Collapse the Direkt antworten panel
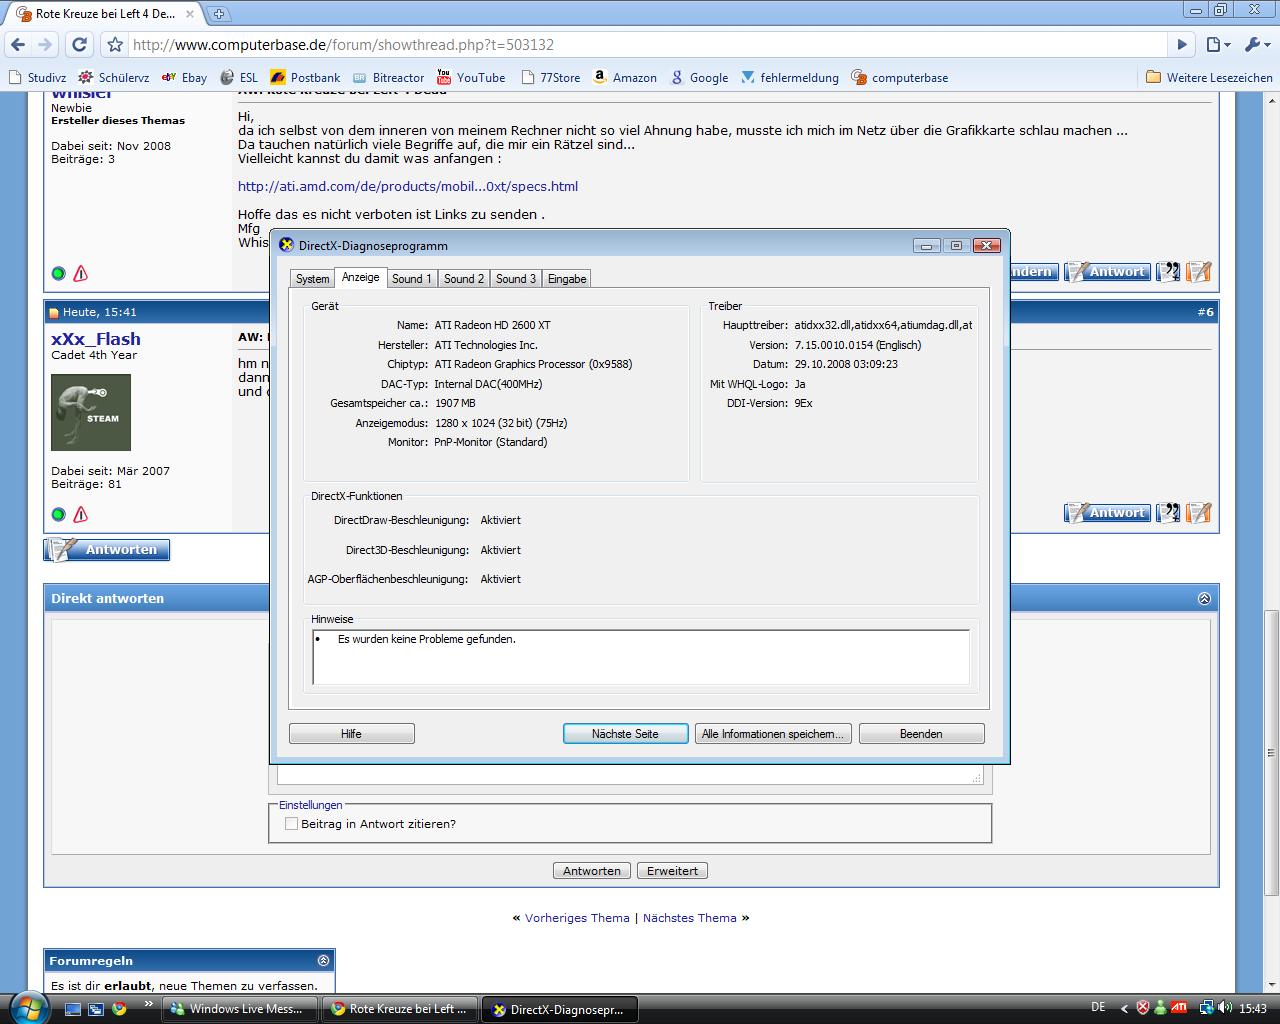Screen dimensions: 1280x1024 pyautogui.click(x=1204, y=598)
